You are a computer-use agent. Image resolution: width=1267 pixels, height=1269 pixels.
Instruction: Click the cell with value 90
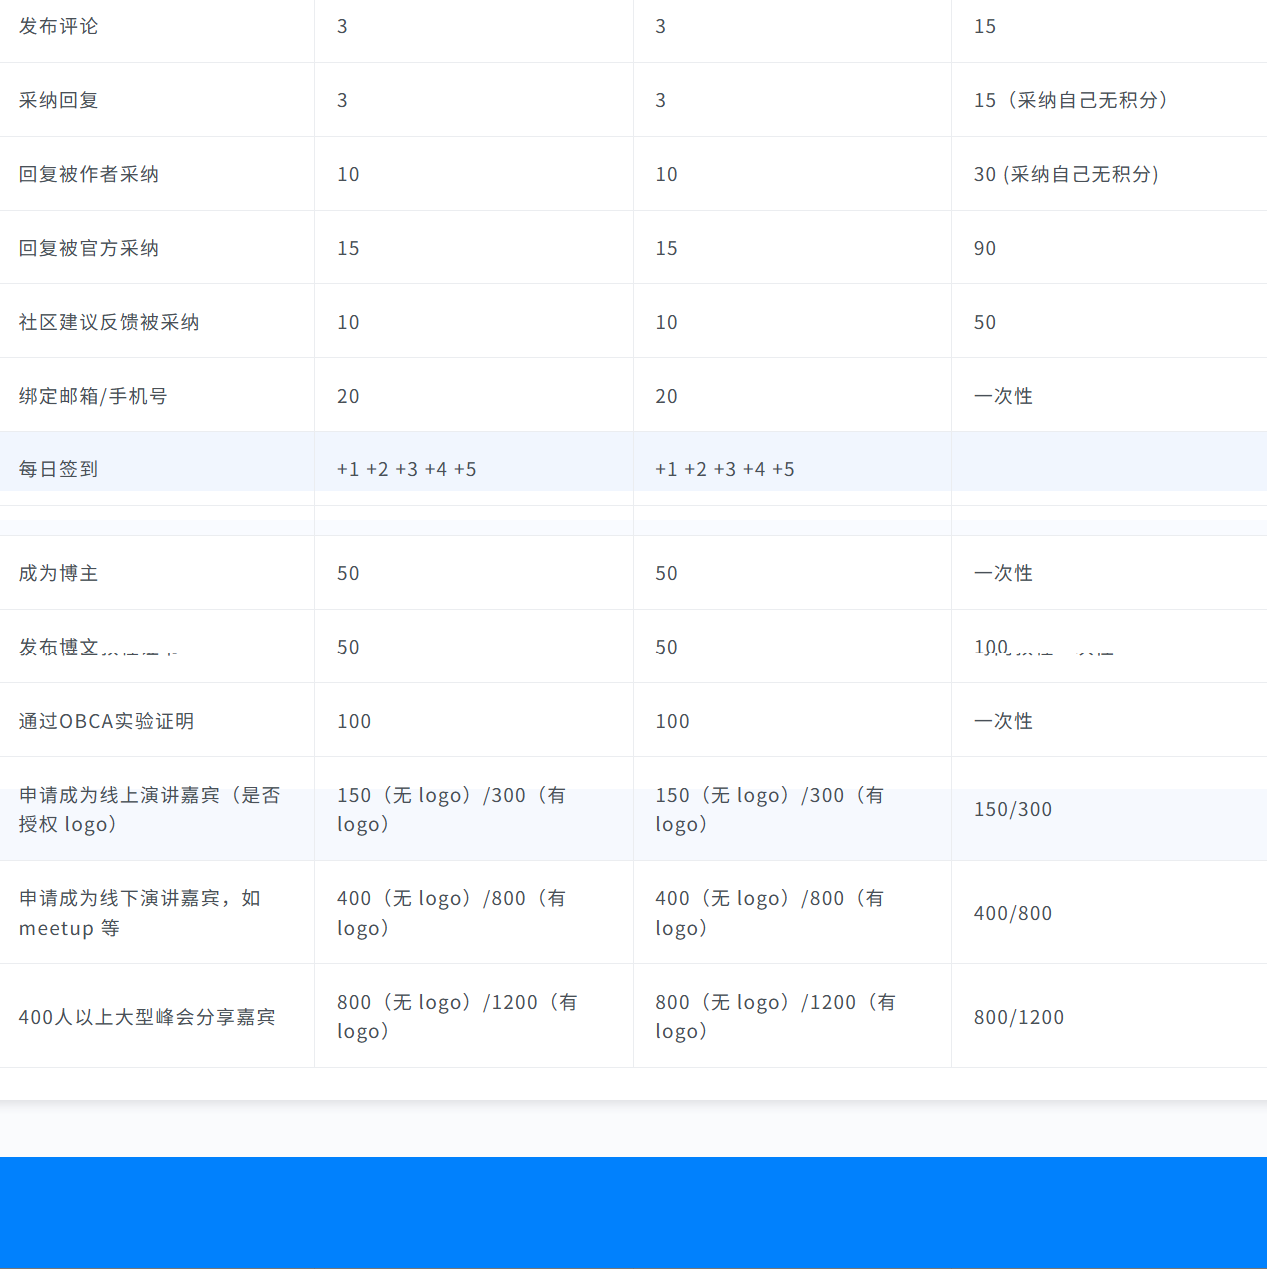(x=985, y=248)
